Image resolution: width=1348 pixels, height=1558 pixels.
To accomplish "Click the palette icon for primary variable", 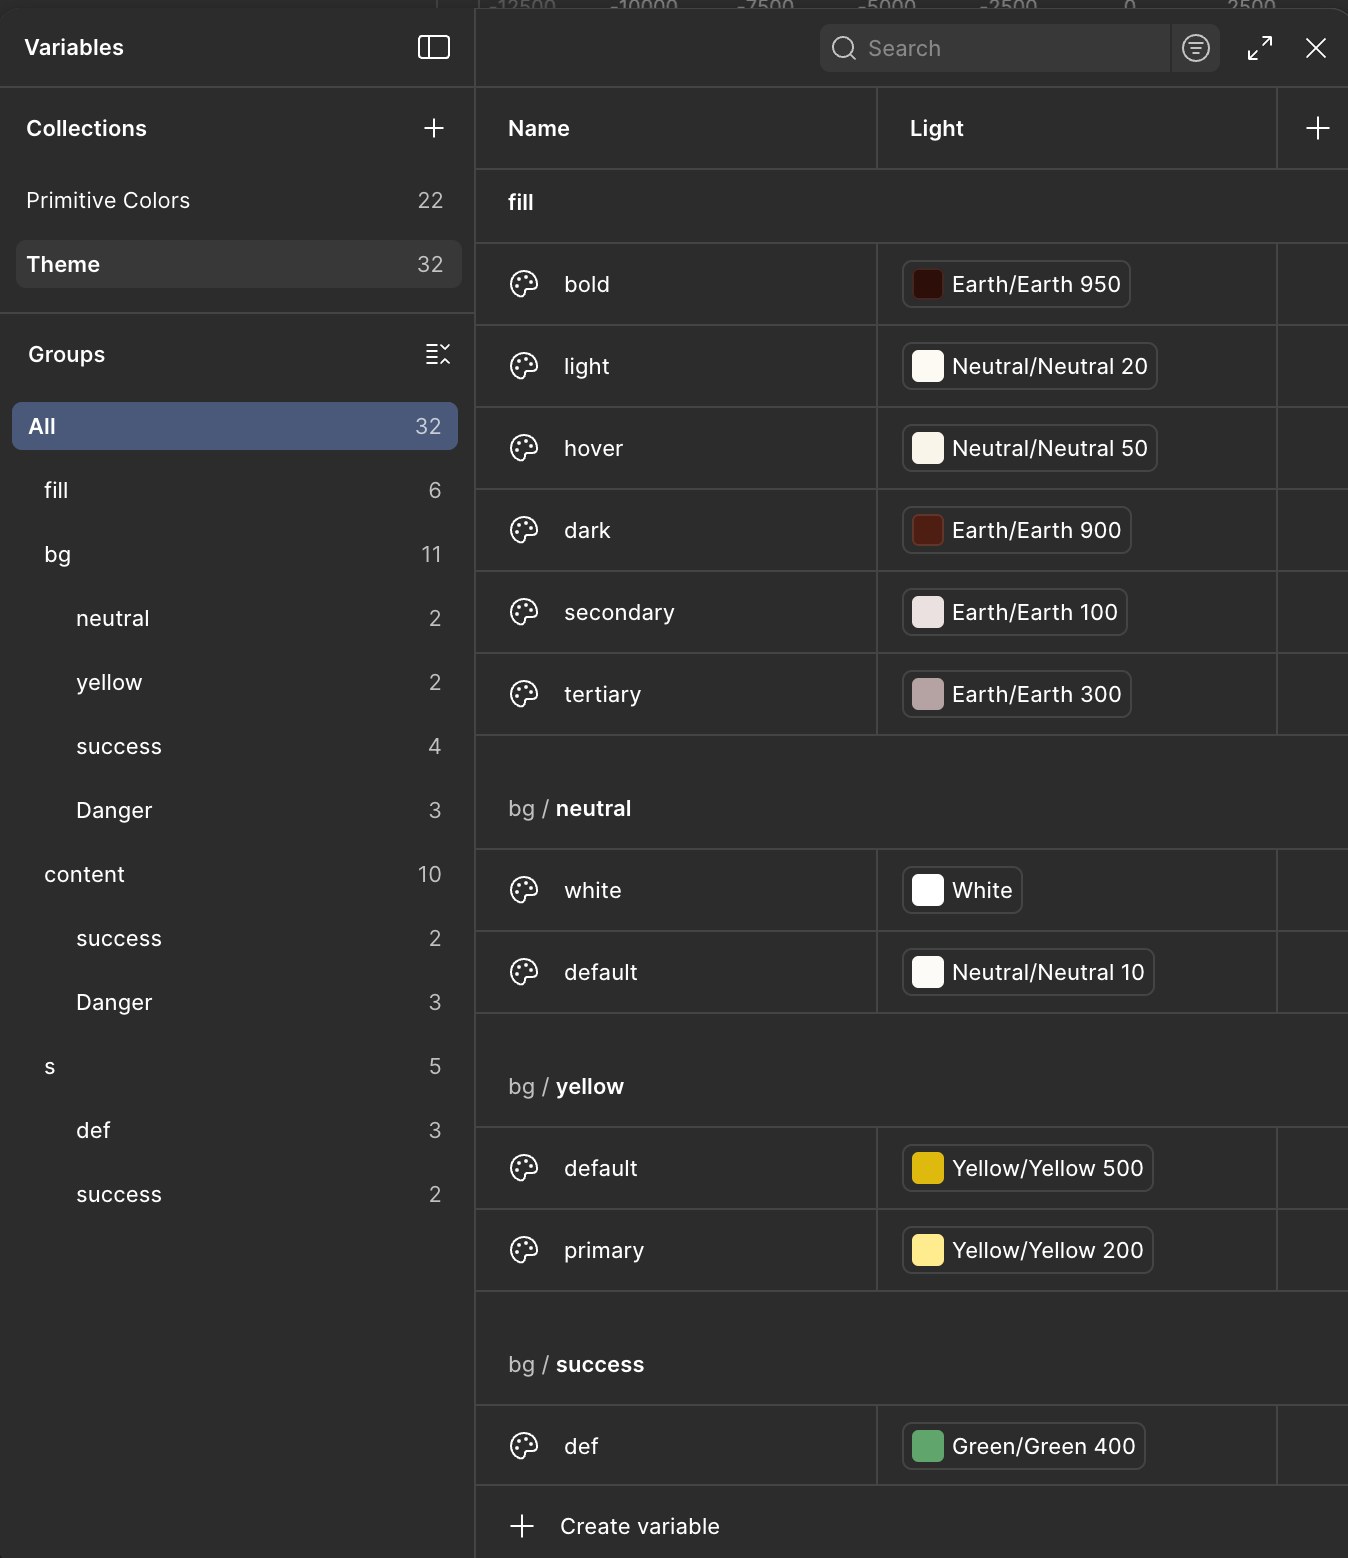I will (524, 1250).
